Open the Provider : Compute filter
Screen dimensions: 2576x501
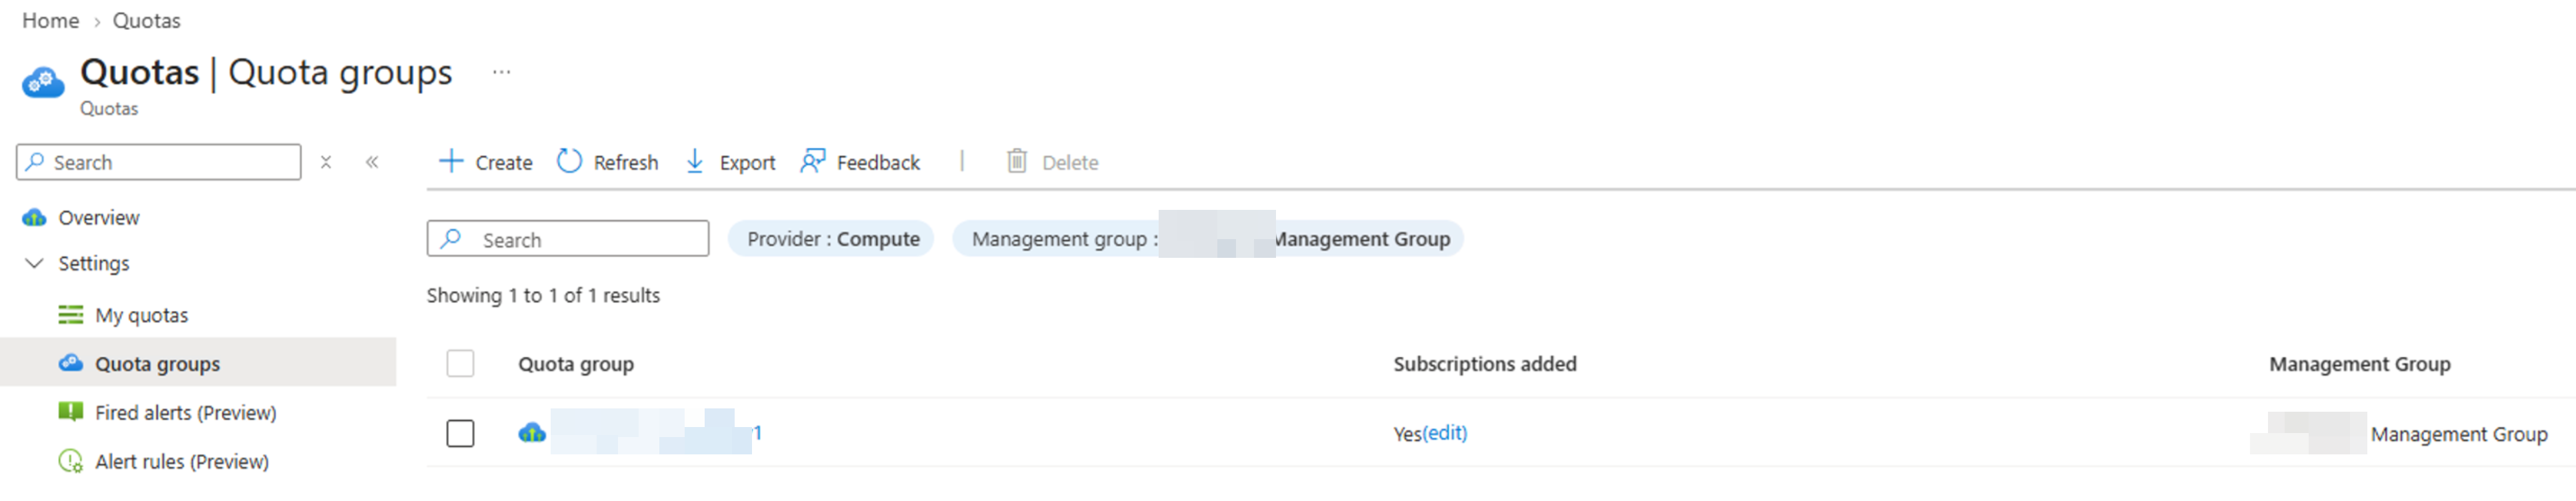click(x=831, y=239)
